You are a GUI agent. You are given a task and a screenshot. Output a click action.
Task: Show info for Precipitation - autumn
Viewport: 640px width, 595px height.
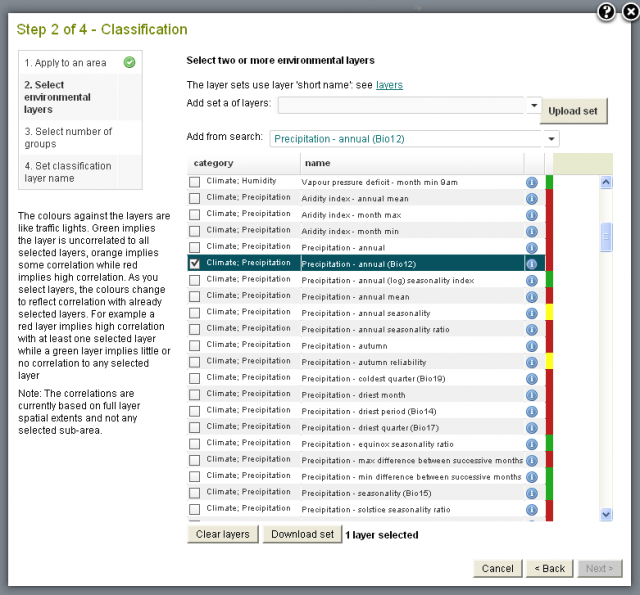pos(531,346)
